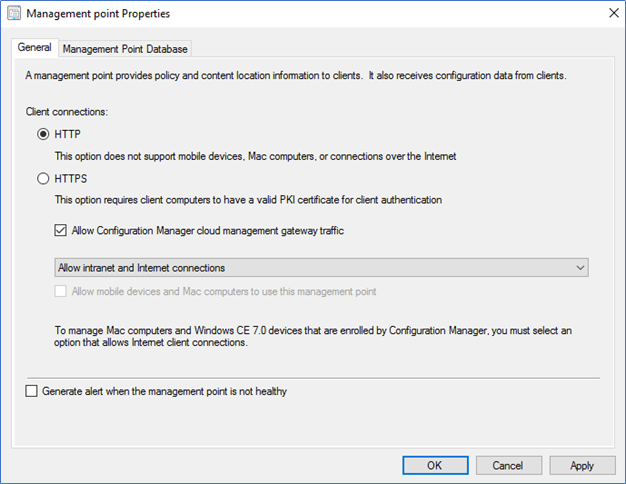
Task: Switch to the General tab
Action: 35,48
